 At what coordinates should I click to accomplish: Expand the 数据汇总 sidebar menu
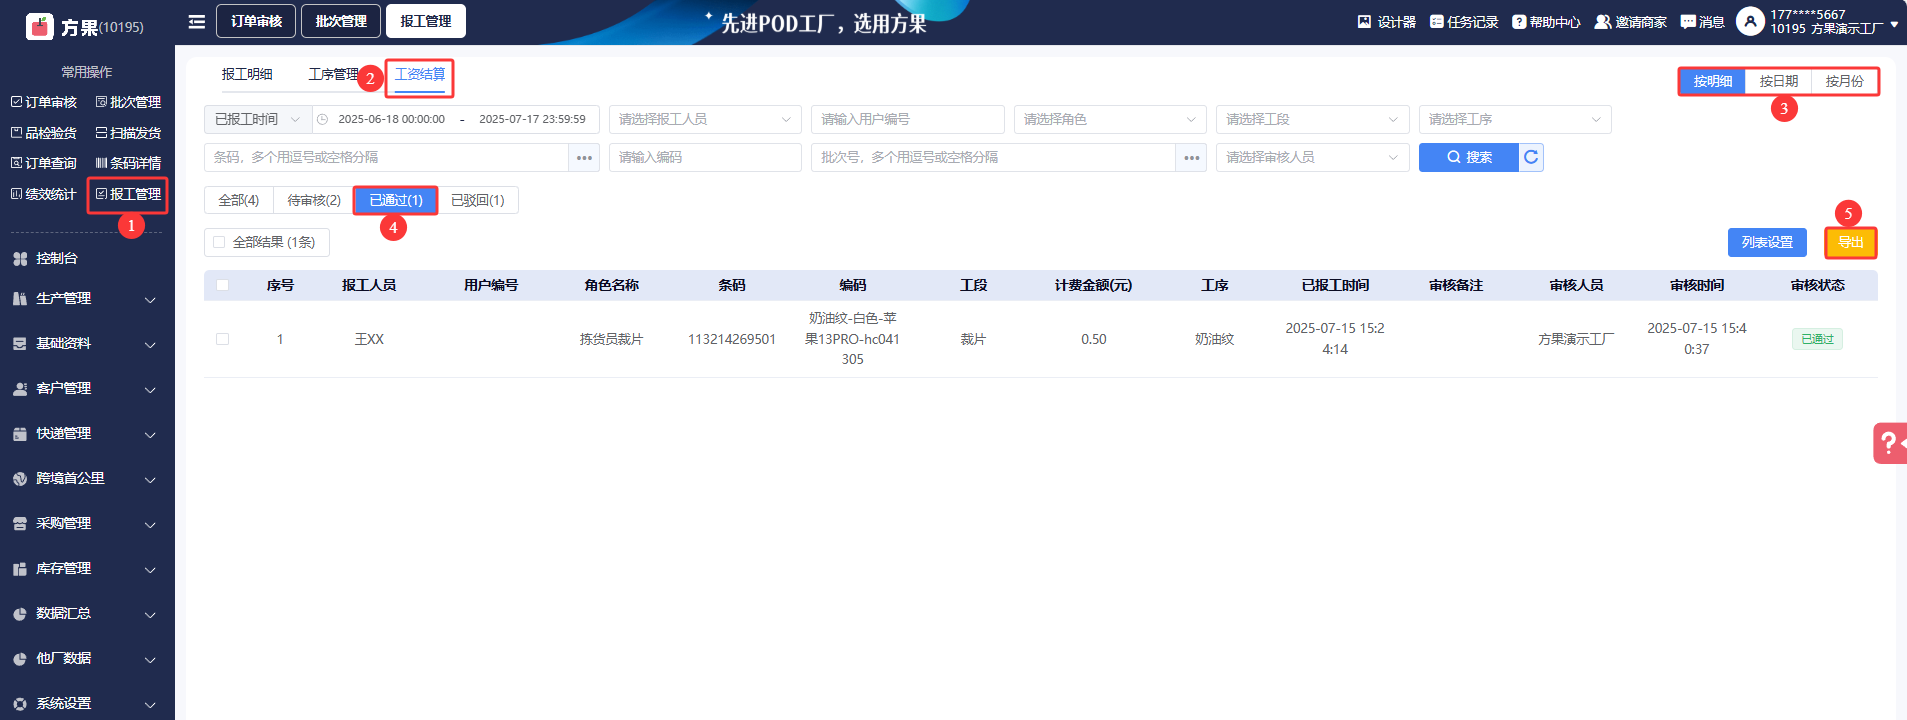pos(87,614)
